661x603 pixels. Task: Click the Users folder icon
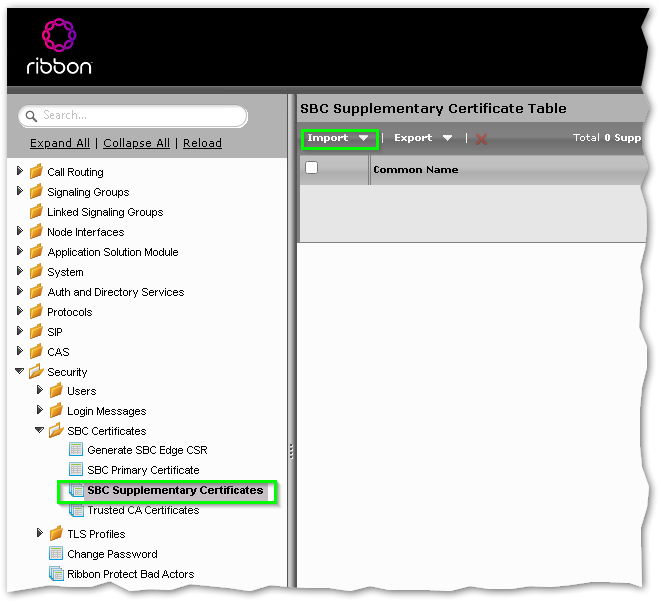pyautogui.click(x=56, y=390)
